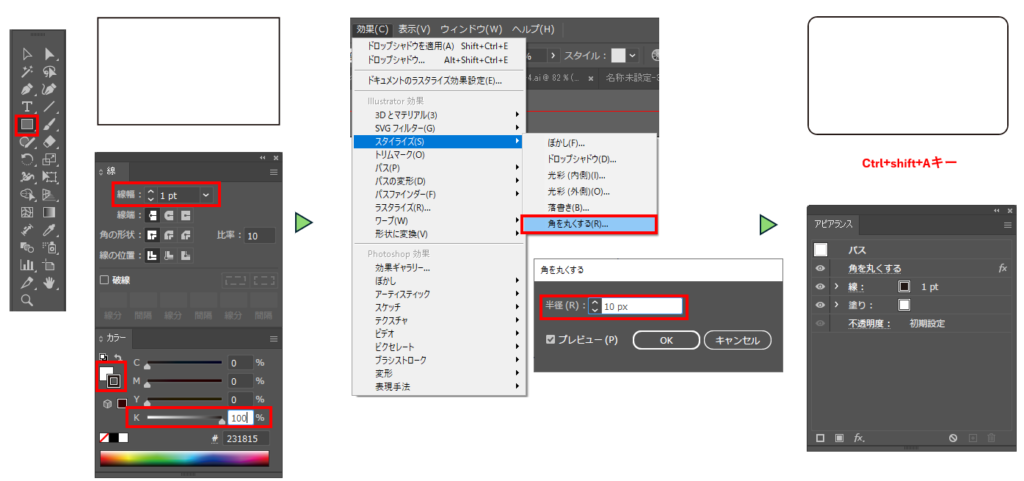Enable the 破線 dashed line checkbox

105,280
